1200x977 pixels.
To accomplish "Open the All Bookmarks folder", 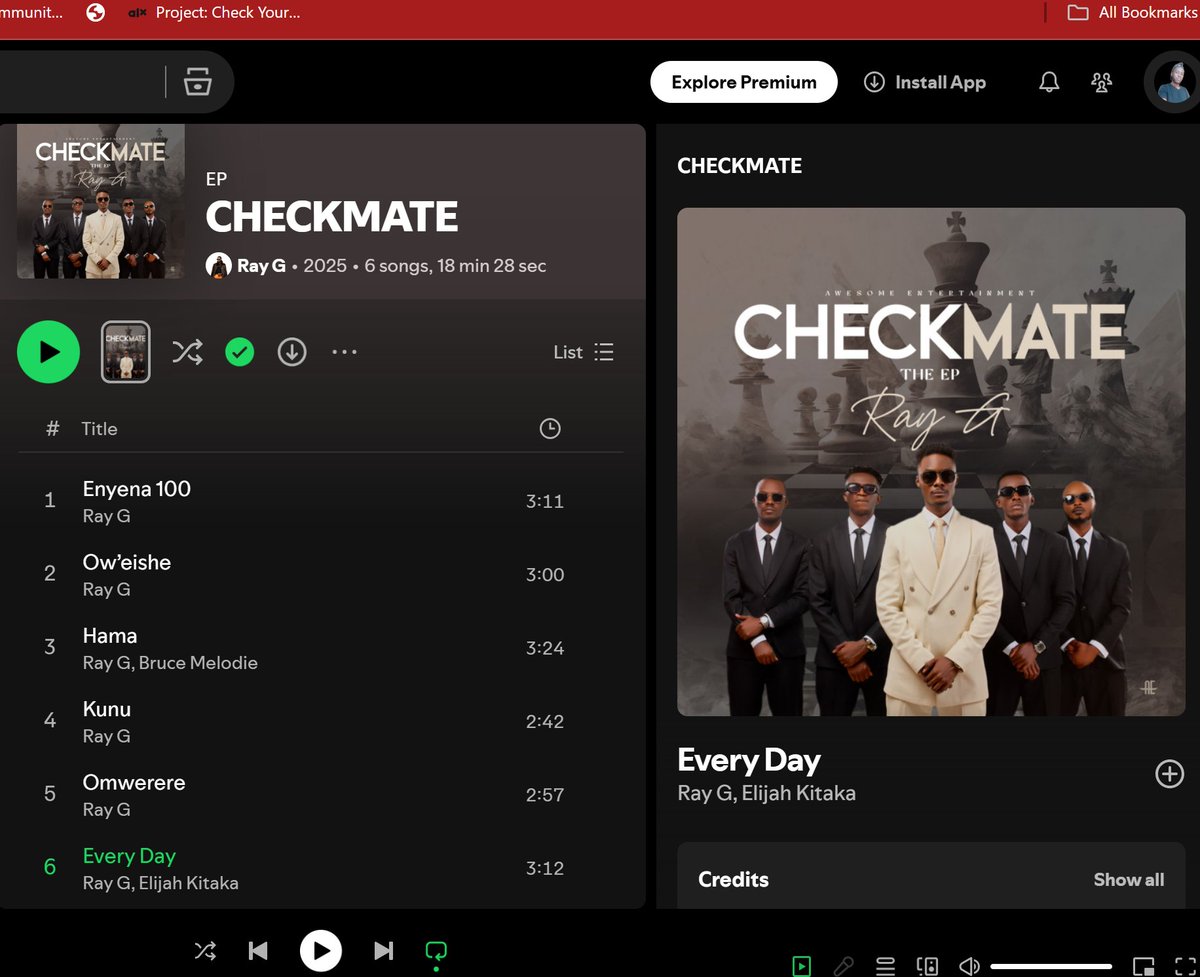I will pos(1132,13).
